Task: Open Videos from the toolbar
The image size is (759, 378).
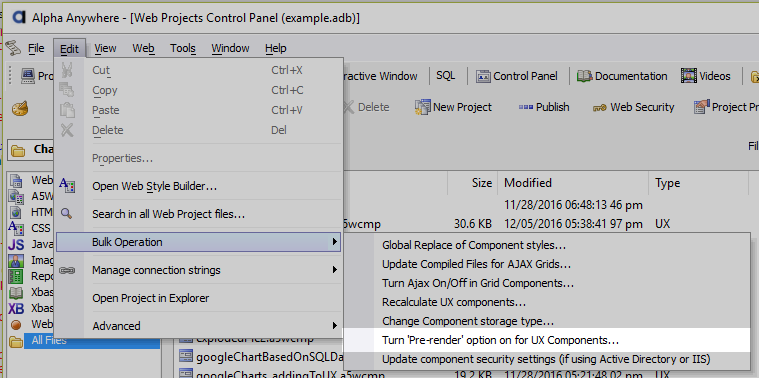Action: click(706, 76)
